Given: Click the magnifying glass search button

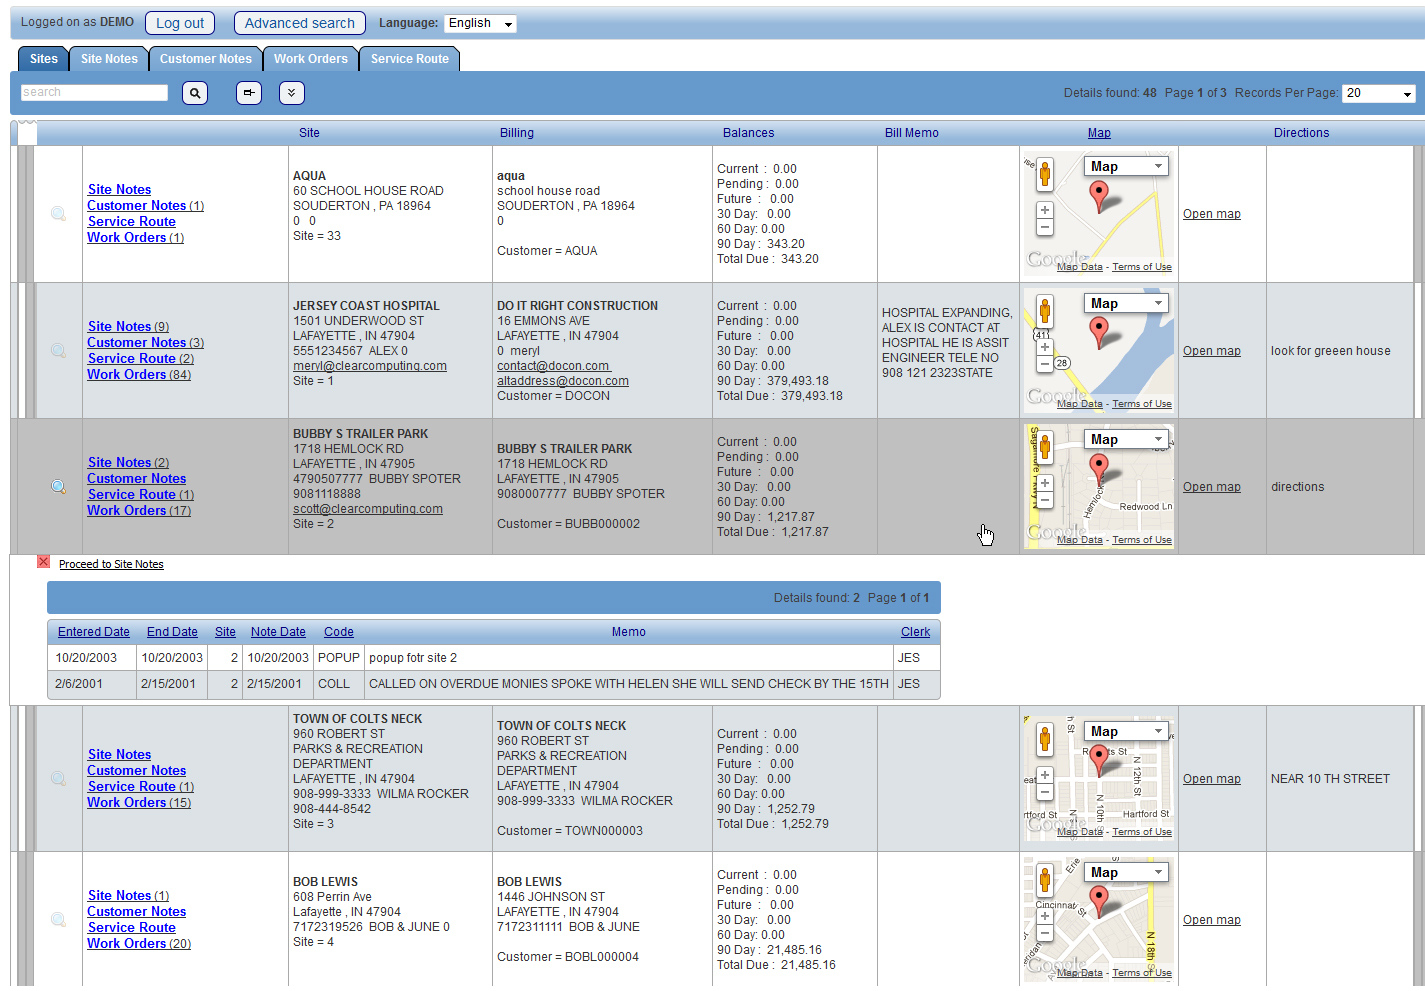Looking at the screenshot, I should pyautogui.click(x=195, y=93).
